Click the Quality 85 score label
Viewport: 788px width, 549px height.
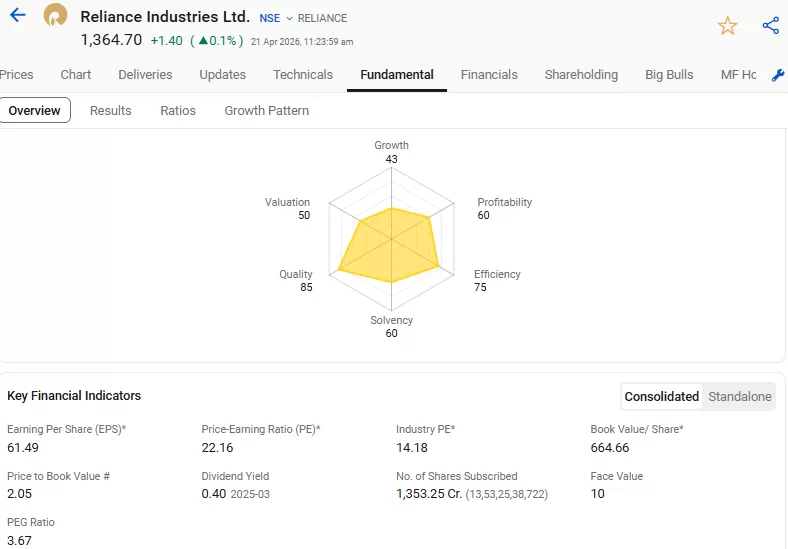point(296,281)
